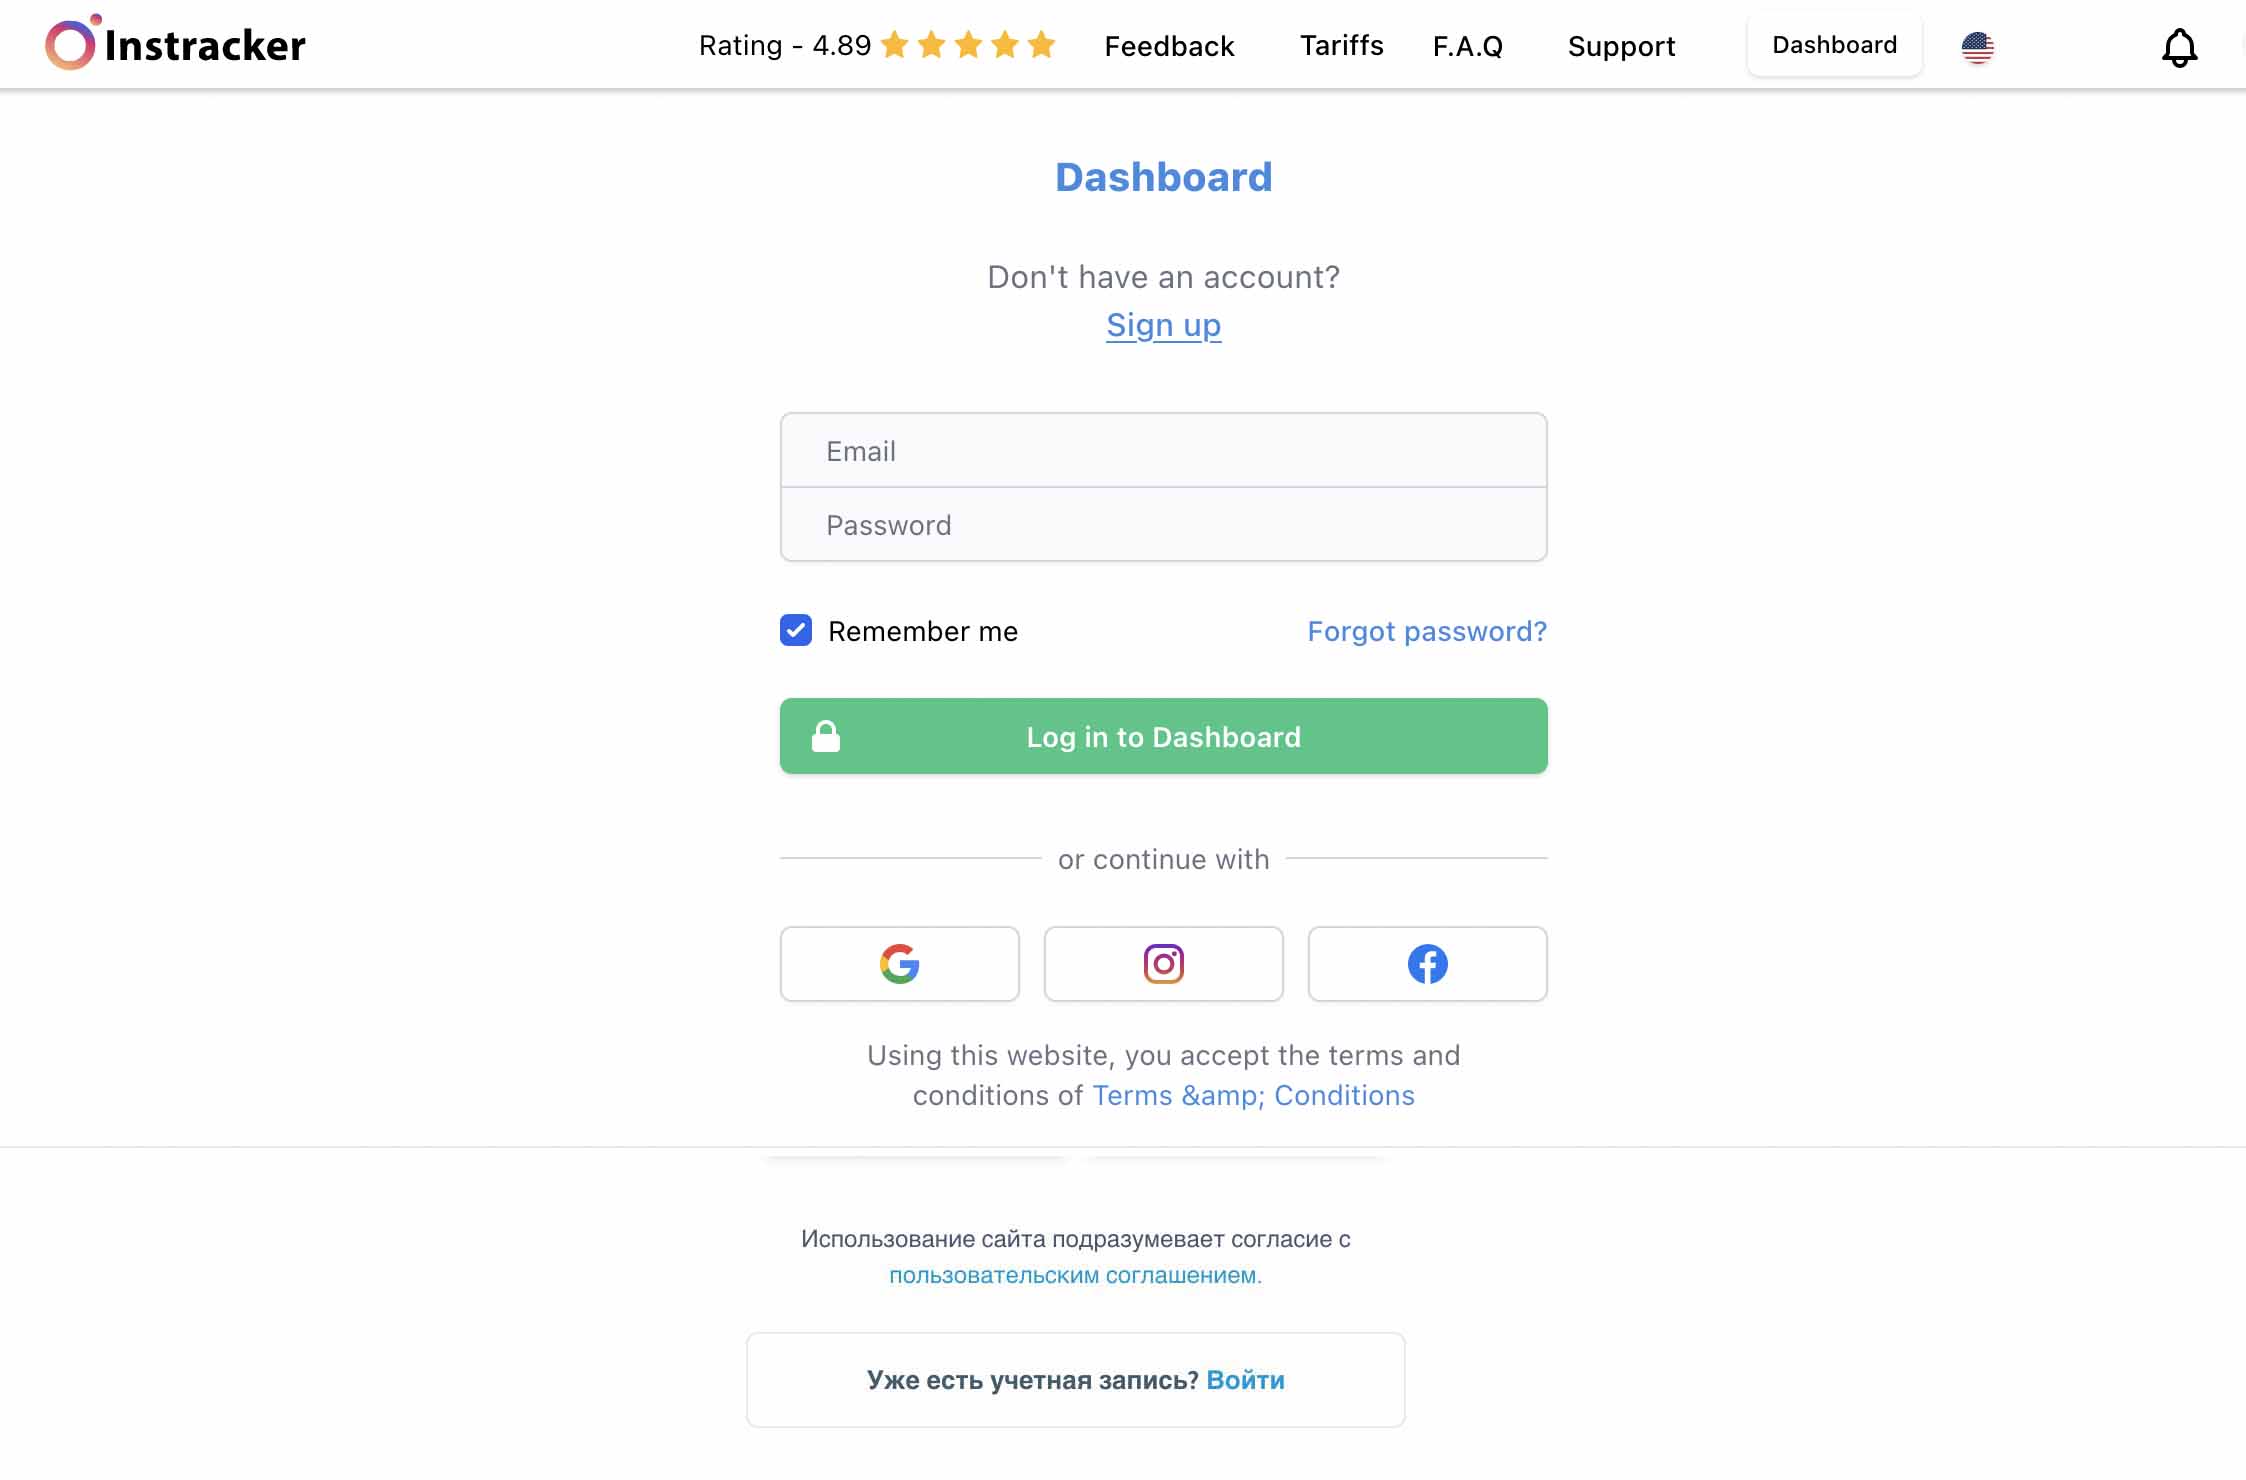The image size is (2246, 1480).
Task: Click the Log in to Dashboard button
Action: (x=1163, y=735)
